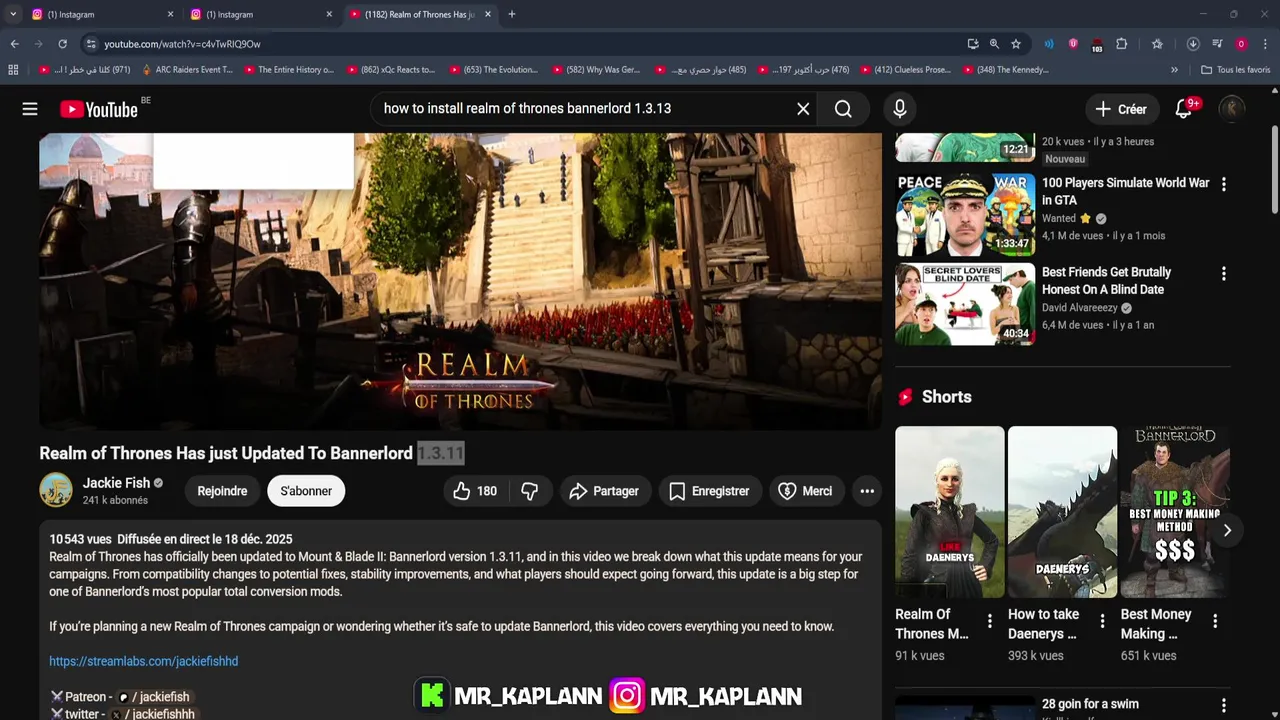Open options for Best Money Making short
The height and width of the screenshot is (720, 1280).
pos(1215,621)
